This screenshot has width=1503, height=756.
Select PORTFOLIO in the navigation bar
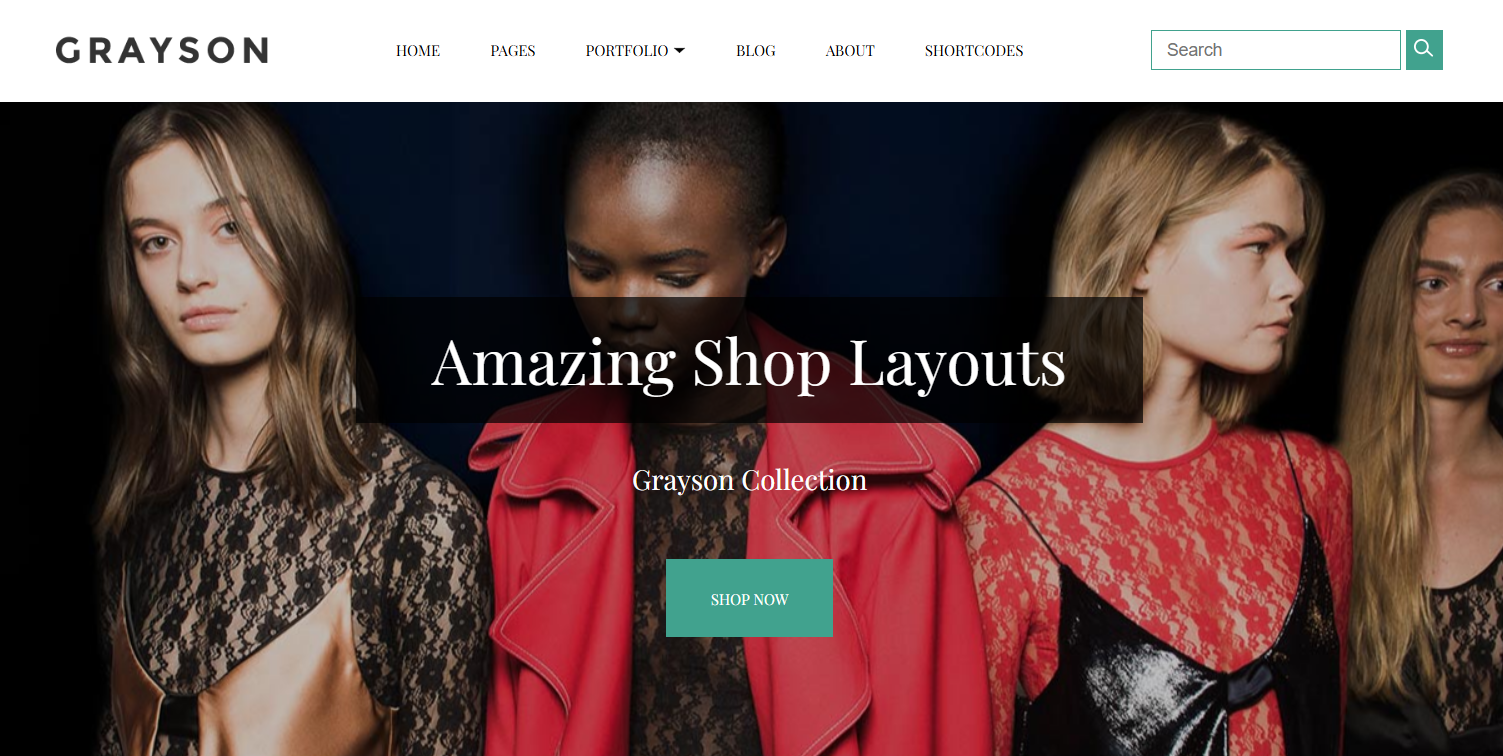627,51
